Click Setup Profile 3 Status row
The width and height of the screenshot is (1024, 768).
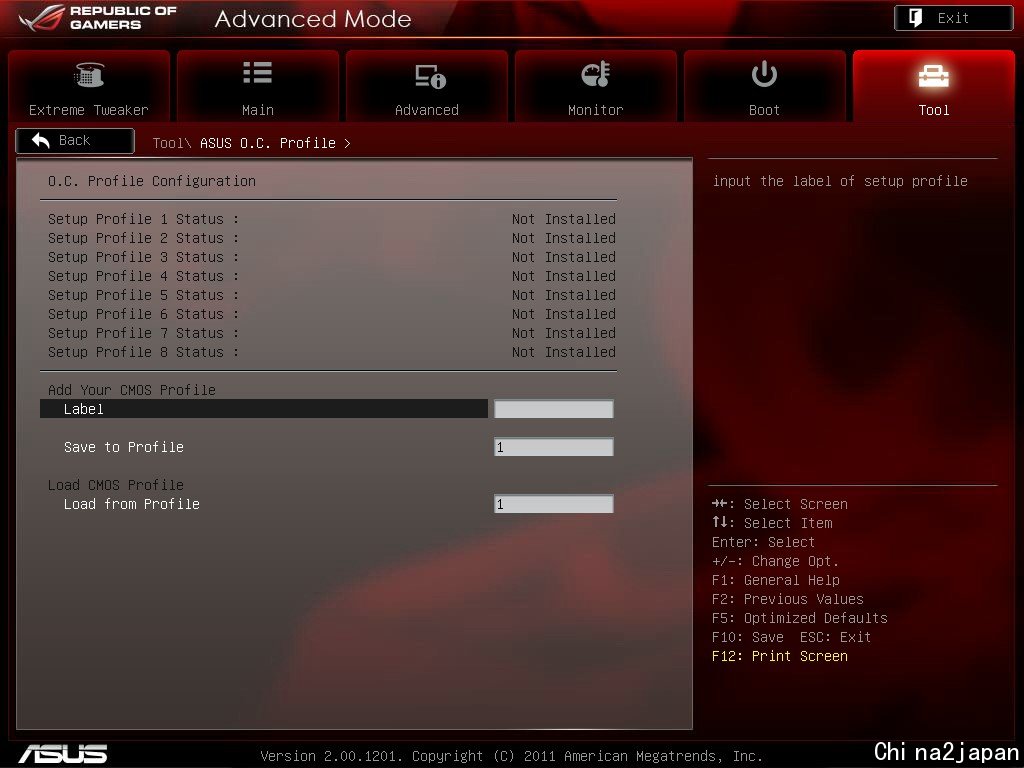332,257
